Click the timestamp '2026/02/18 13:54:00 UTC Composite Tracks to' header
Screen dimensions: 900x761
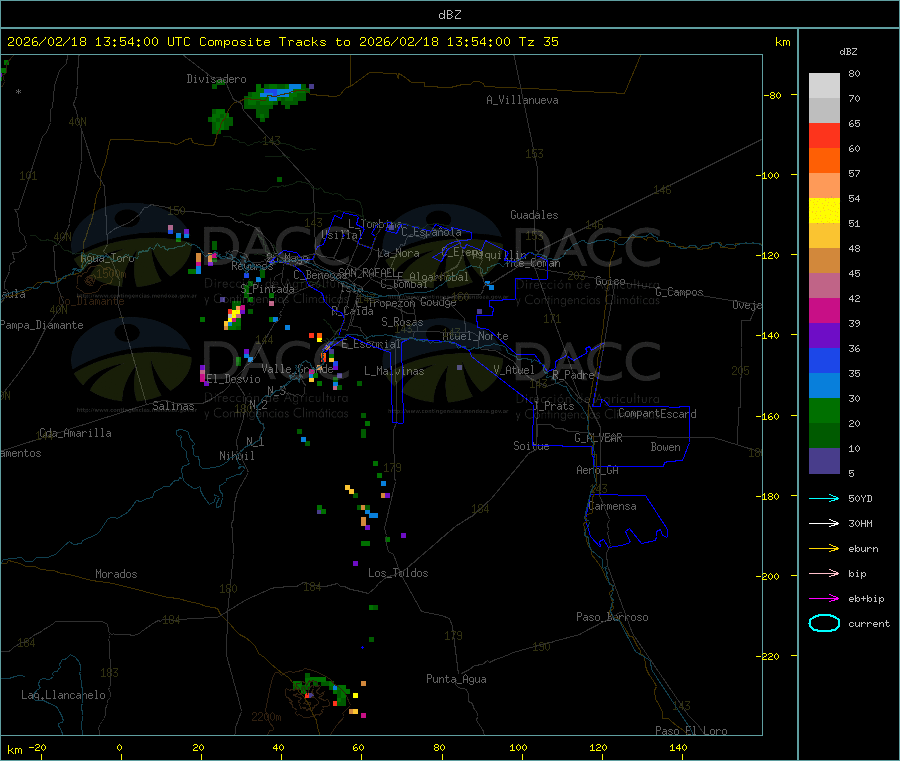pos(182,42)
